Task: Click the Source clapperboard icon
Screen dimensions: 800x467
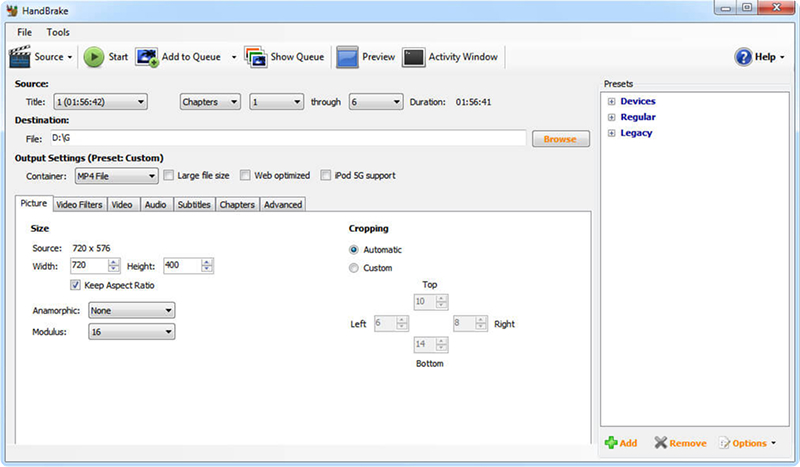Action: click(20, 57)
